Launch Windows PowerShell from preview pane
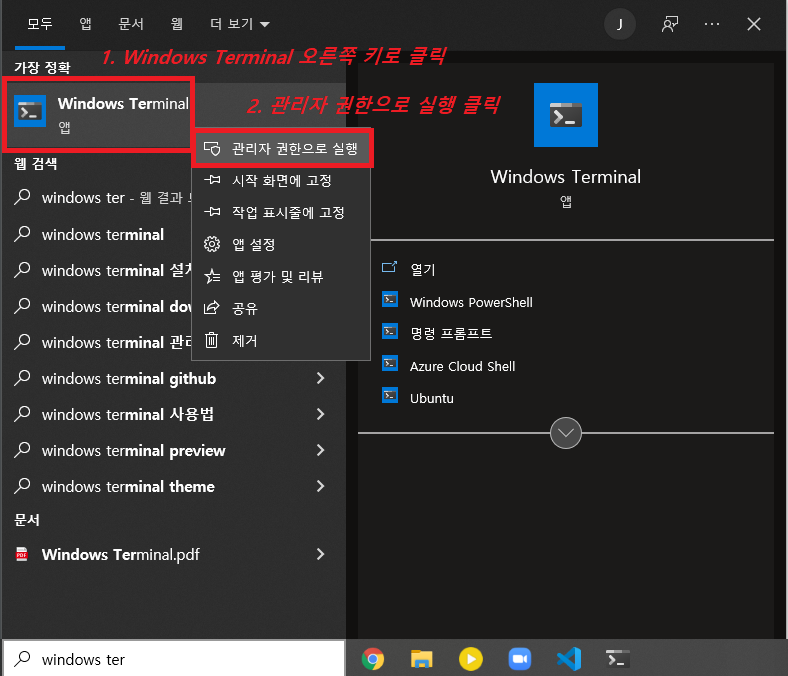The width and height of the screenshot is (788, 676). tap(471, 302)
